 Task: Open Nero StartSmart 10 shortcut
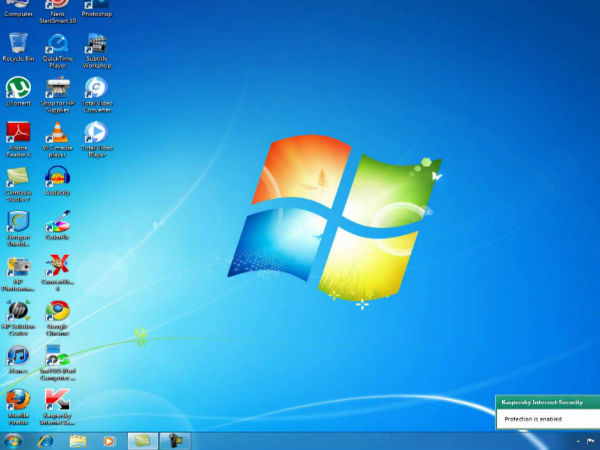coord(57,11)
